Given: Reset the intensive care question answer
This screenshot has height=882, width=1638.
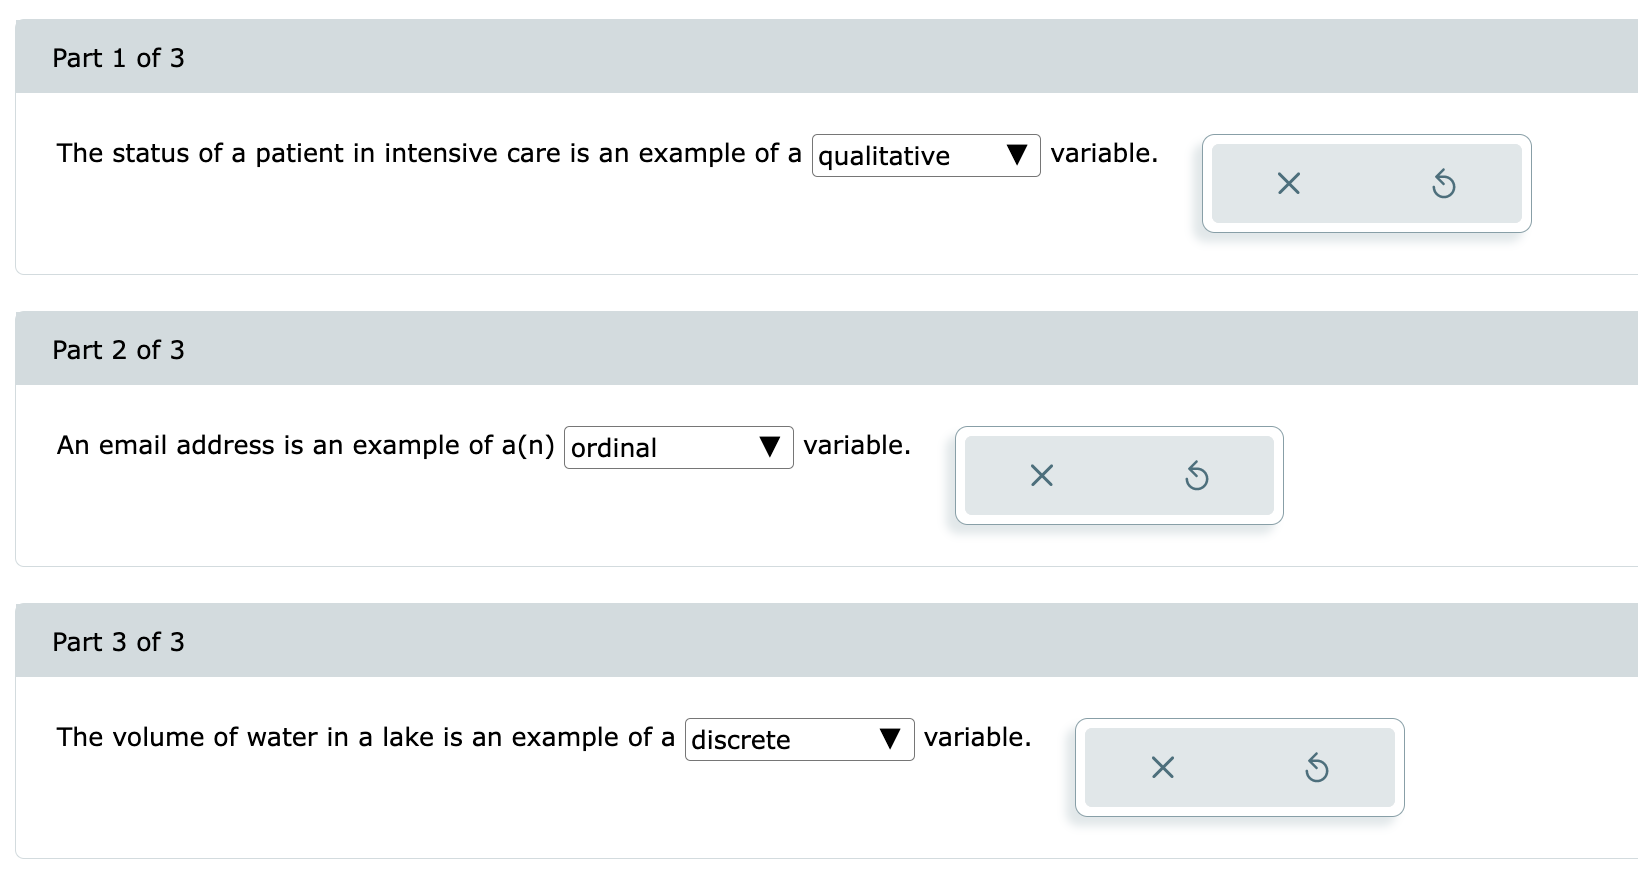Looking at the screenshot, I should (1444, 183).
